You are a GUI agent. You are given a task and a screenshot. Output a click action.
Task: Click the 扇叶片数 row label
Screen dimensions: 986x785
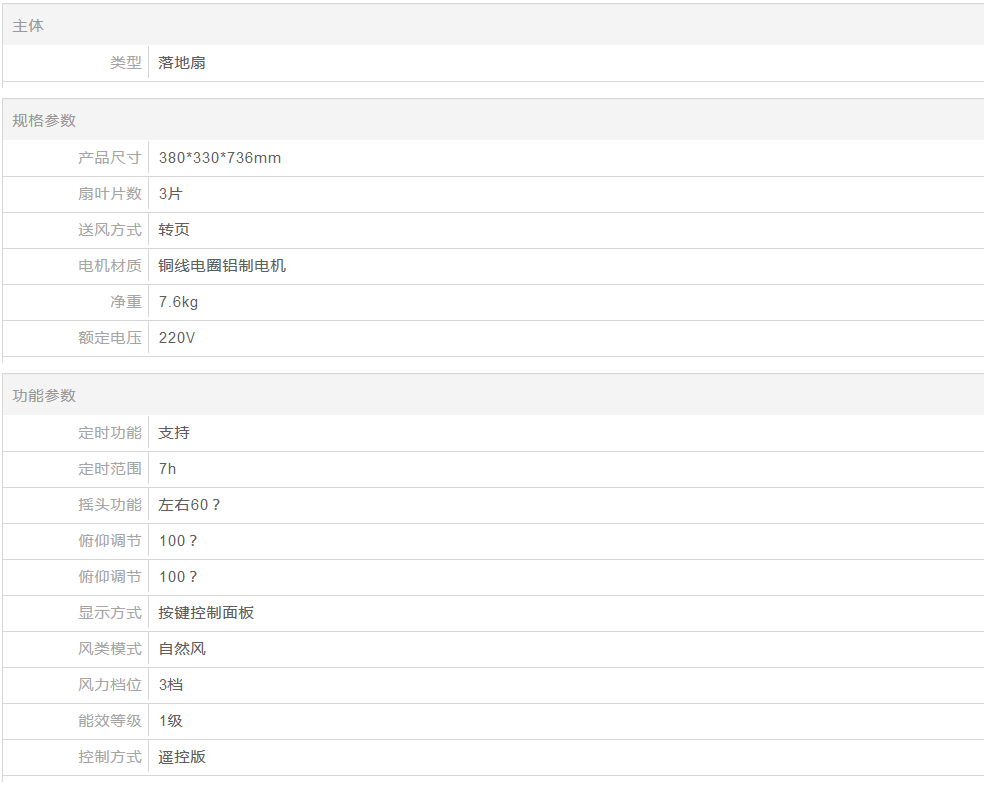(110, 194)
